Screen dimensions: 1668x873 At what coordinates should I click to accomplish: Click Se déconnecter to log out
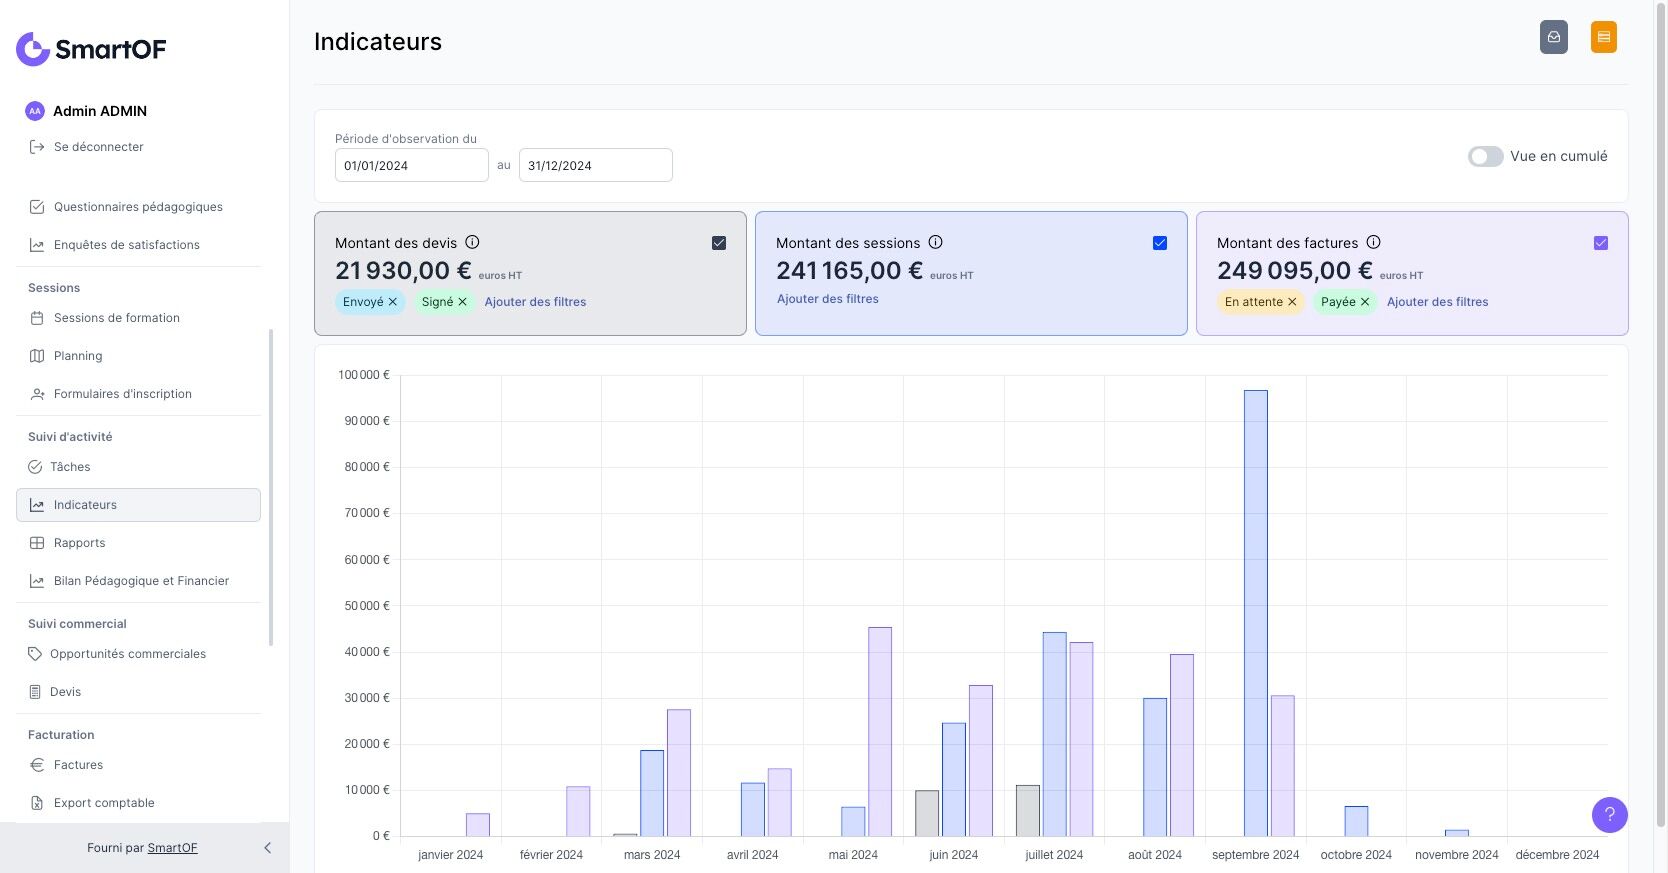pyautogui.click(x=98, y=147)
